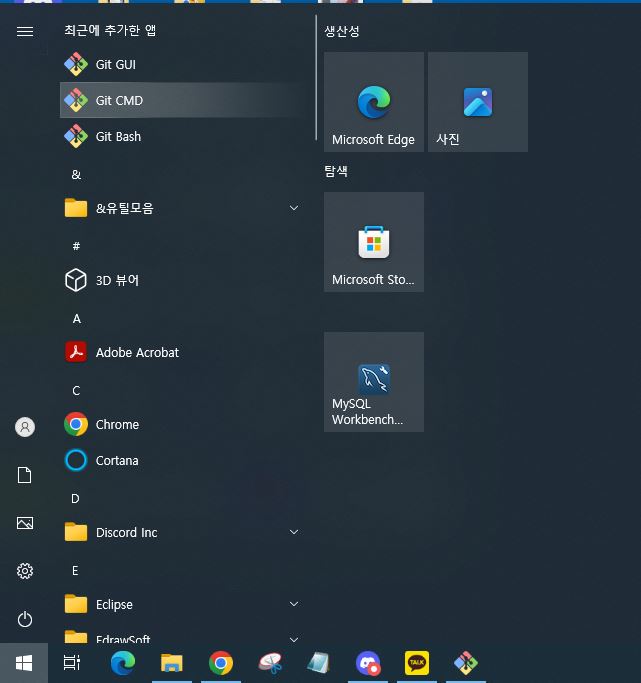Click the 'E' alphabet section header
Image resolution: width=641 pixels, height=683 pixels.
tap(75, 571)
